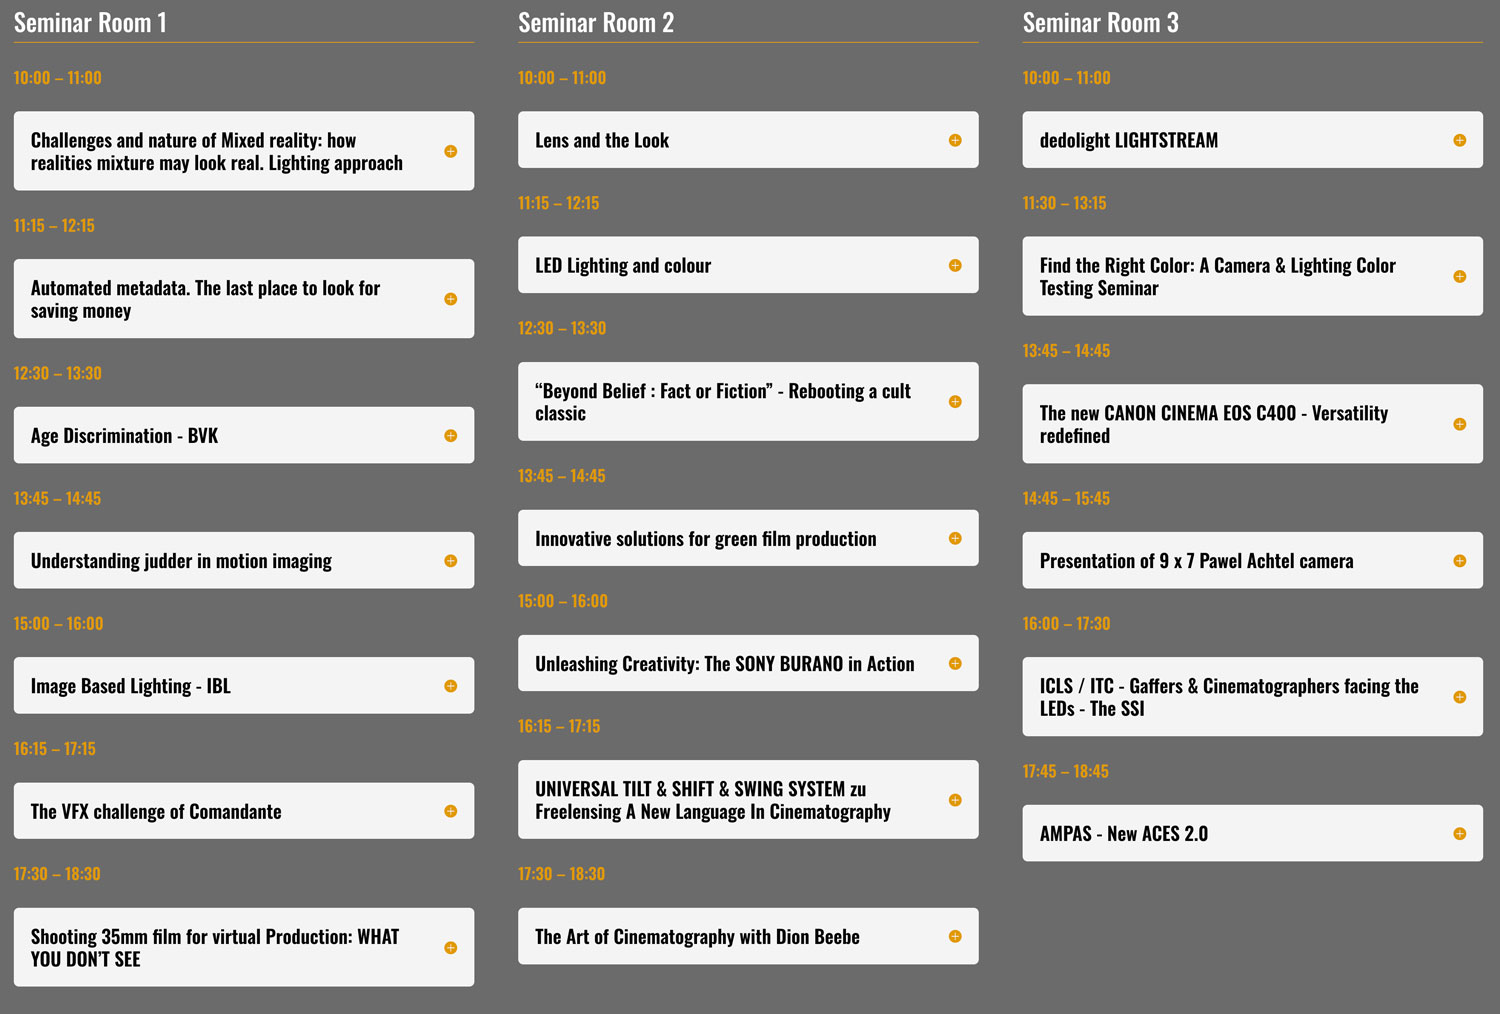Open Shooting 35mm film for virtual Production title

click(x=215, y=948)
